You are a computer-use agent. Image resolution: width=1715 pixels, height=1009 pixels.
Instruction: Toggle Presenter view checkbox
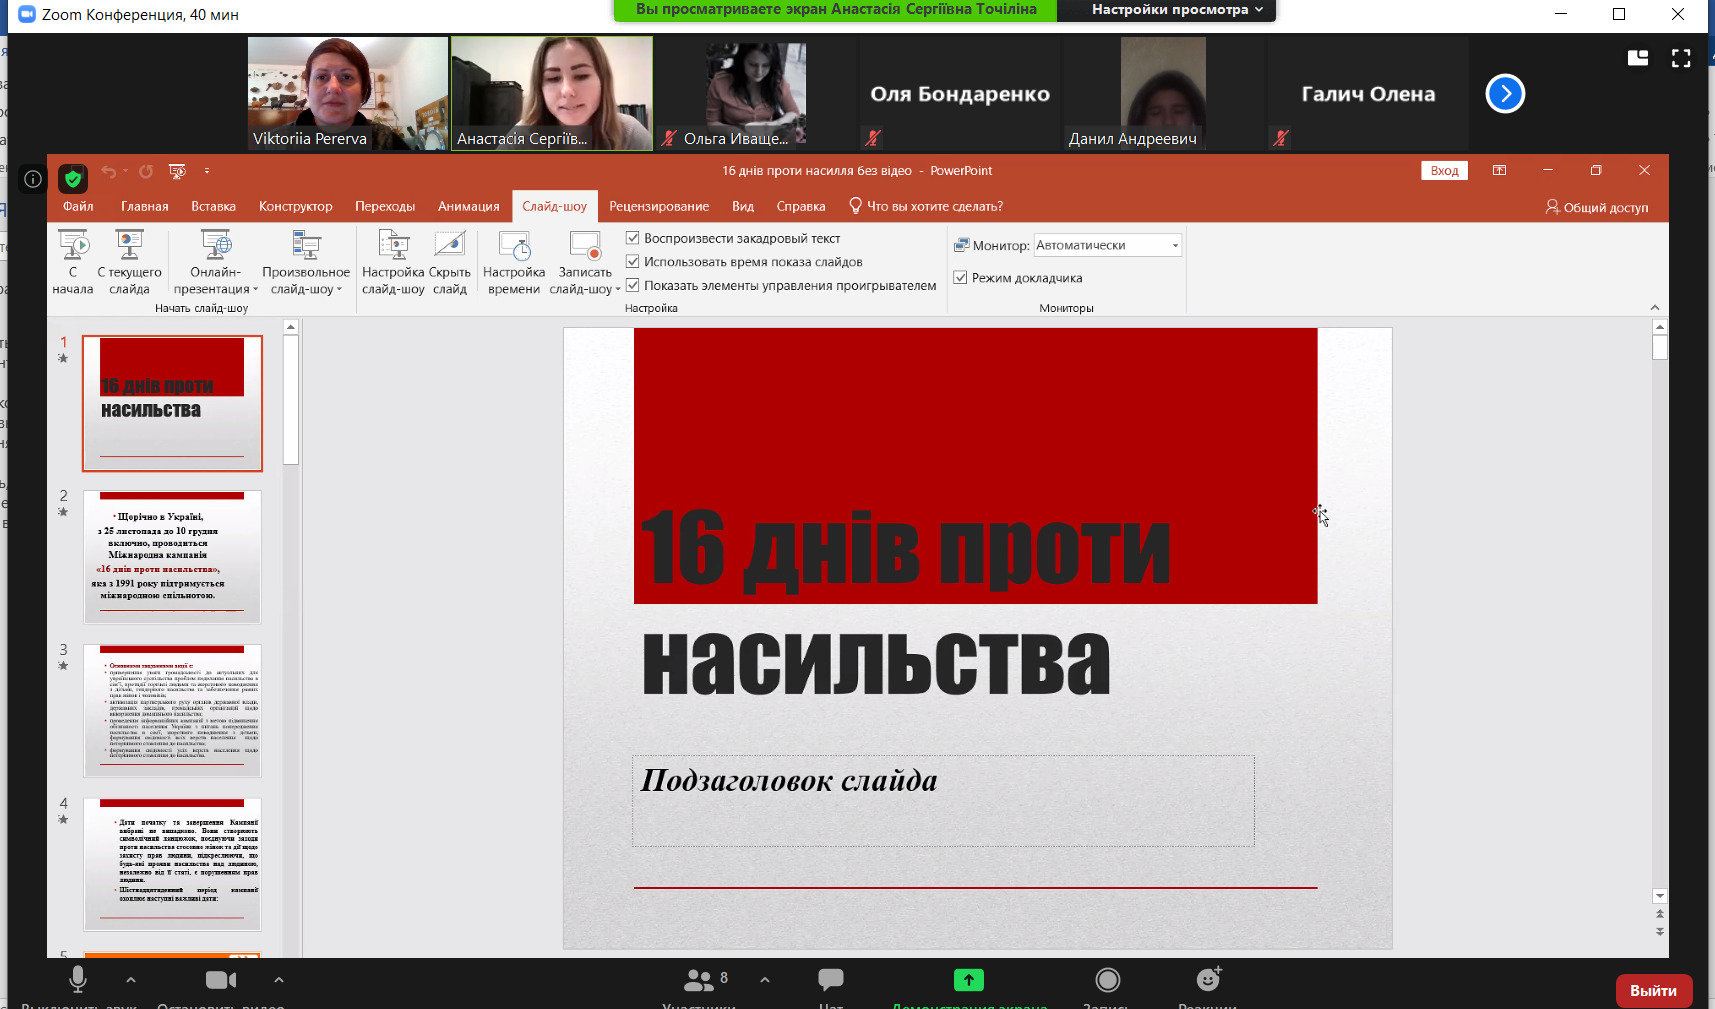(960, 278)
